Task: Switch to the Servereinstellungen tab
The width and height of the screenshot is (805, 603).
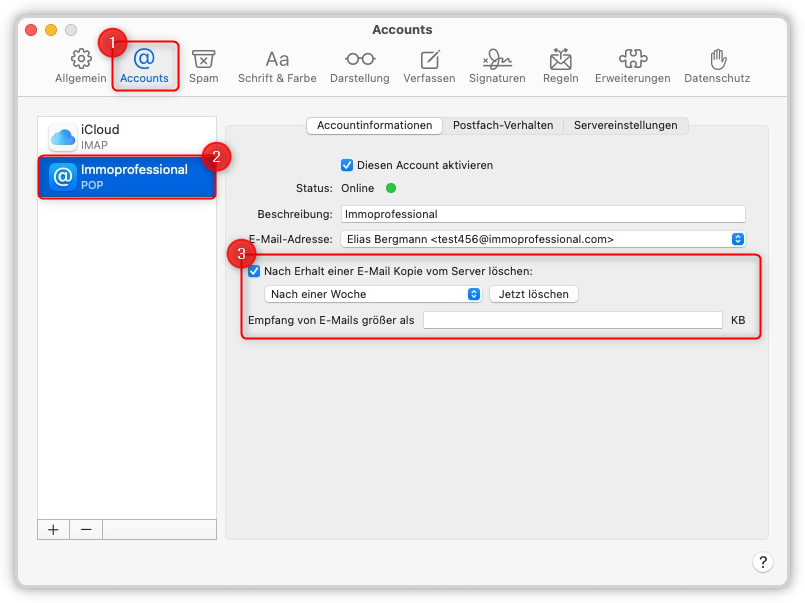Action: point(625,125)
